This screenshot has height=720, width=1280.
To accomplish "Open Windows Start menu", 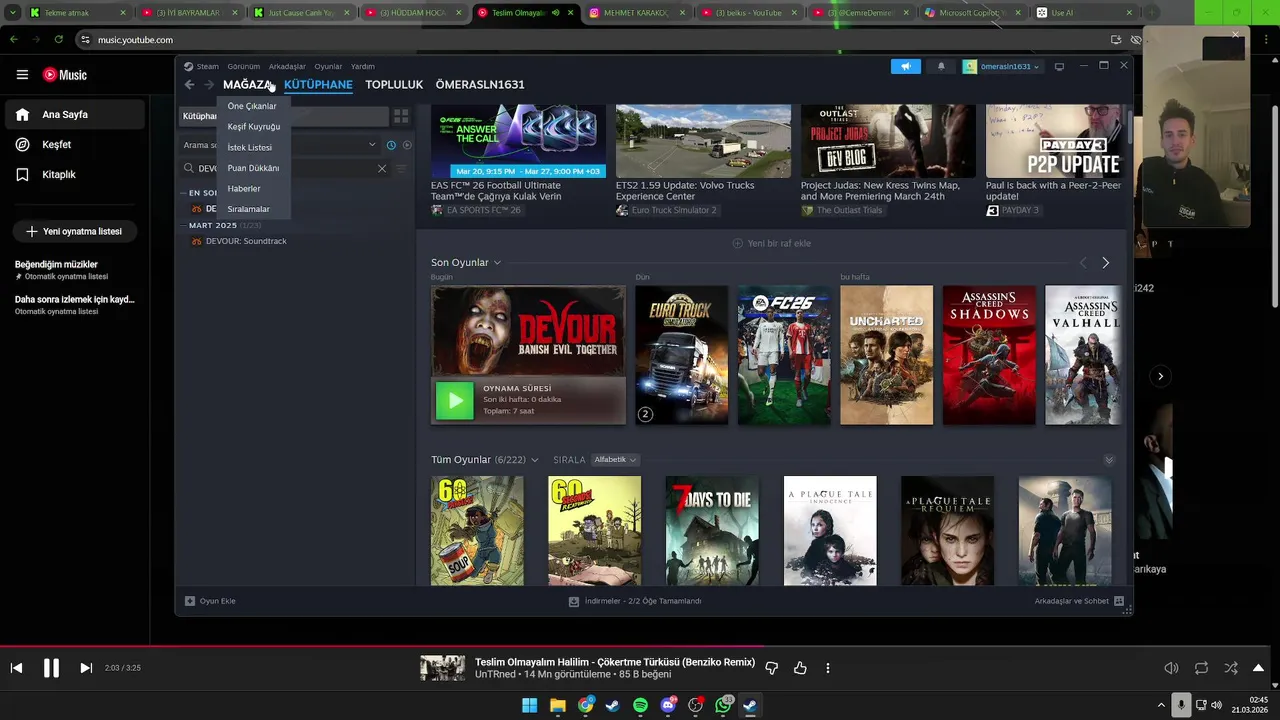I will click(529, 705).
